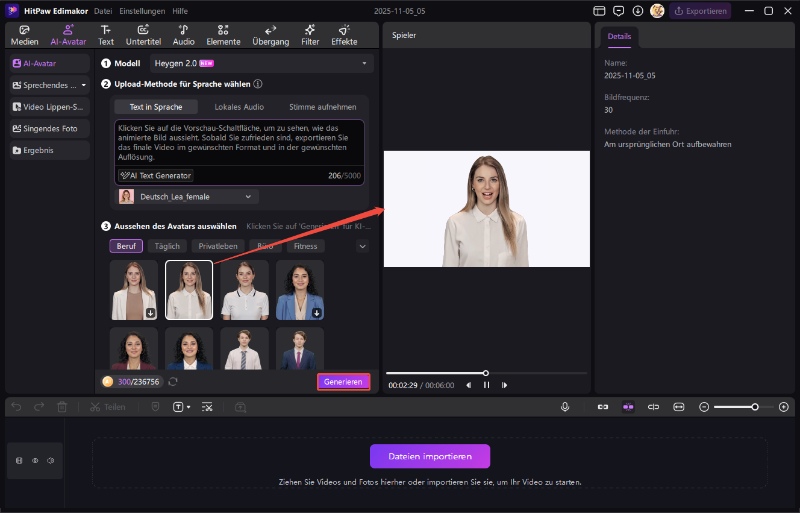This screenshot has height=513, width=800.
Task: Open the Übergang transitions panel
Action: tap(270, 35)
